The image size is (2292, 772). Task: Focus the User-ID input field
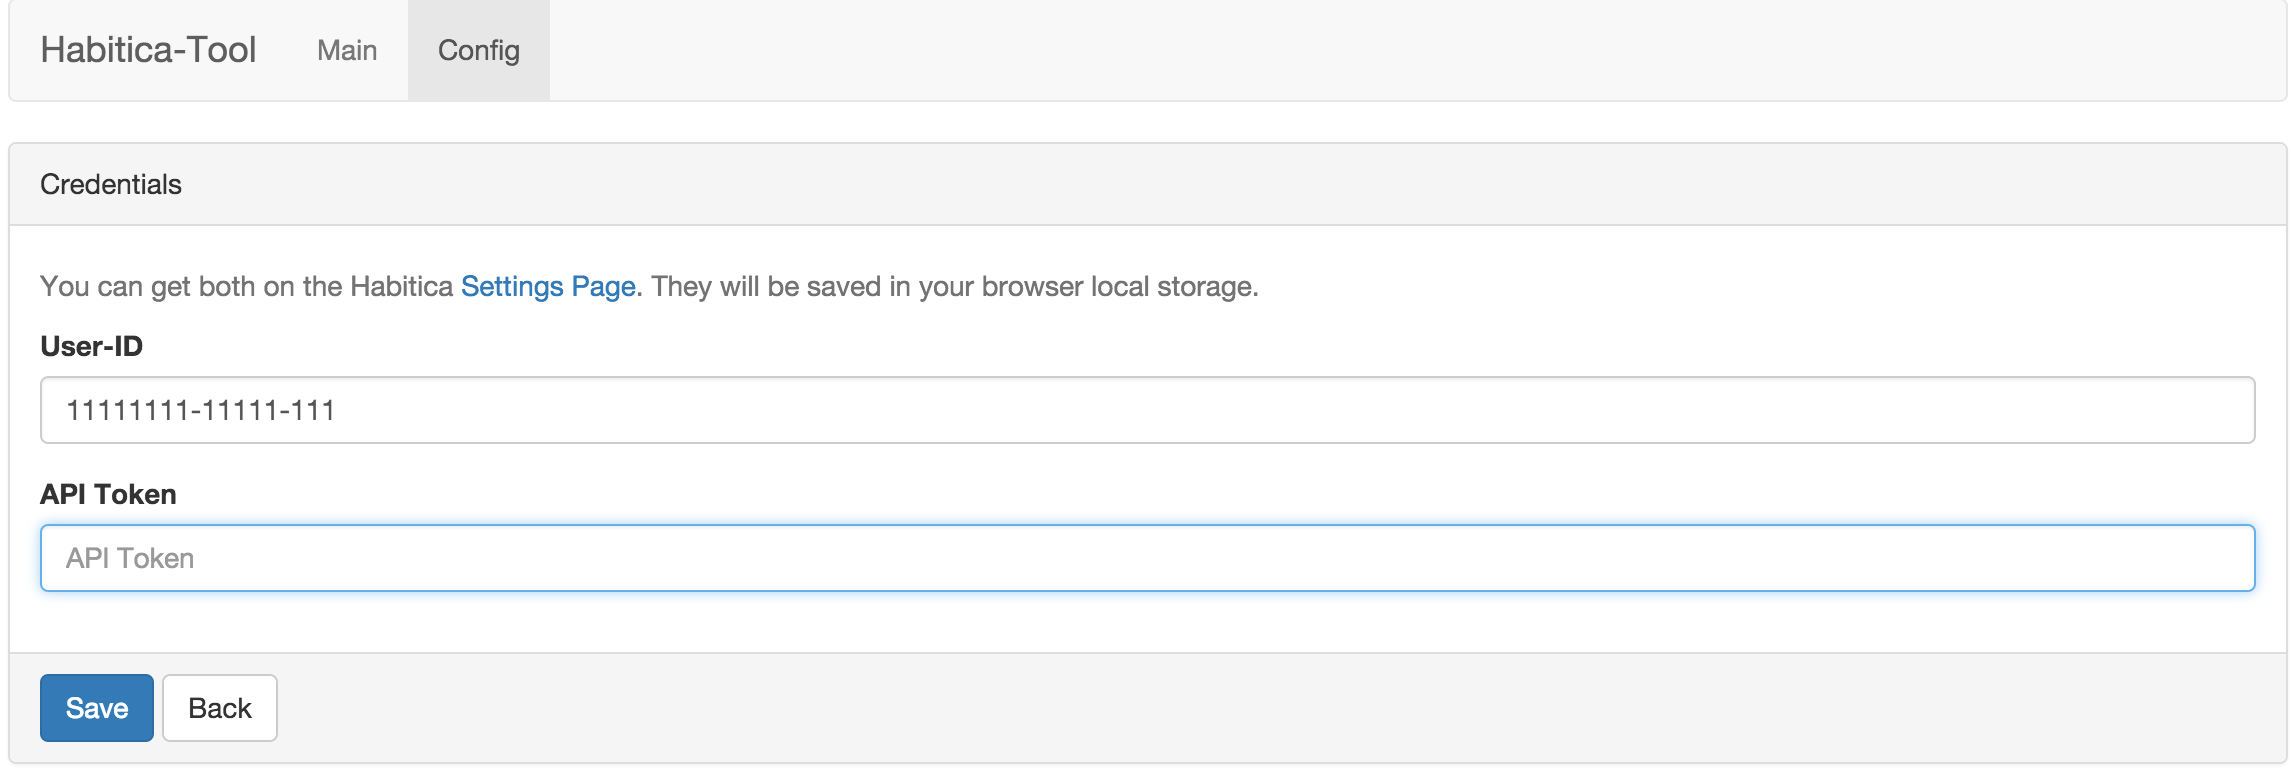click(x=1146, y=410)
